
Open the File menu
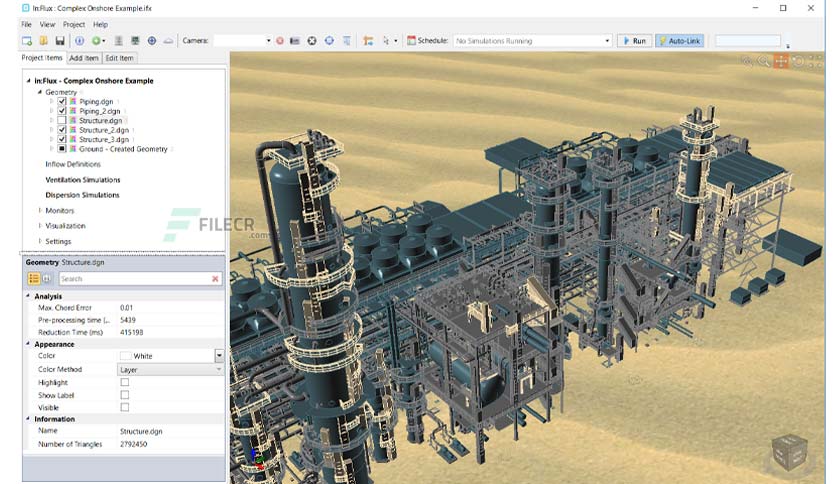pos(26,25)
